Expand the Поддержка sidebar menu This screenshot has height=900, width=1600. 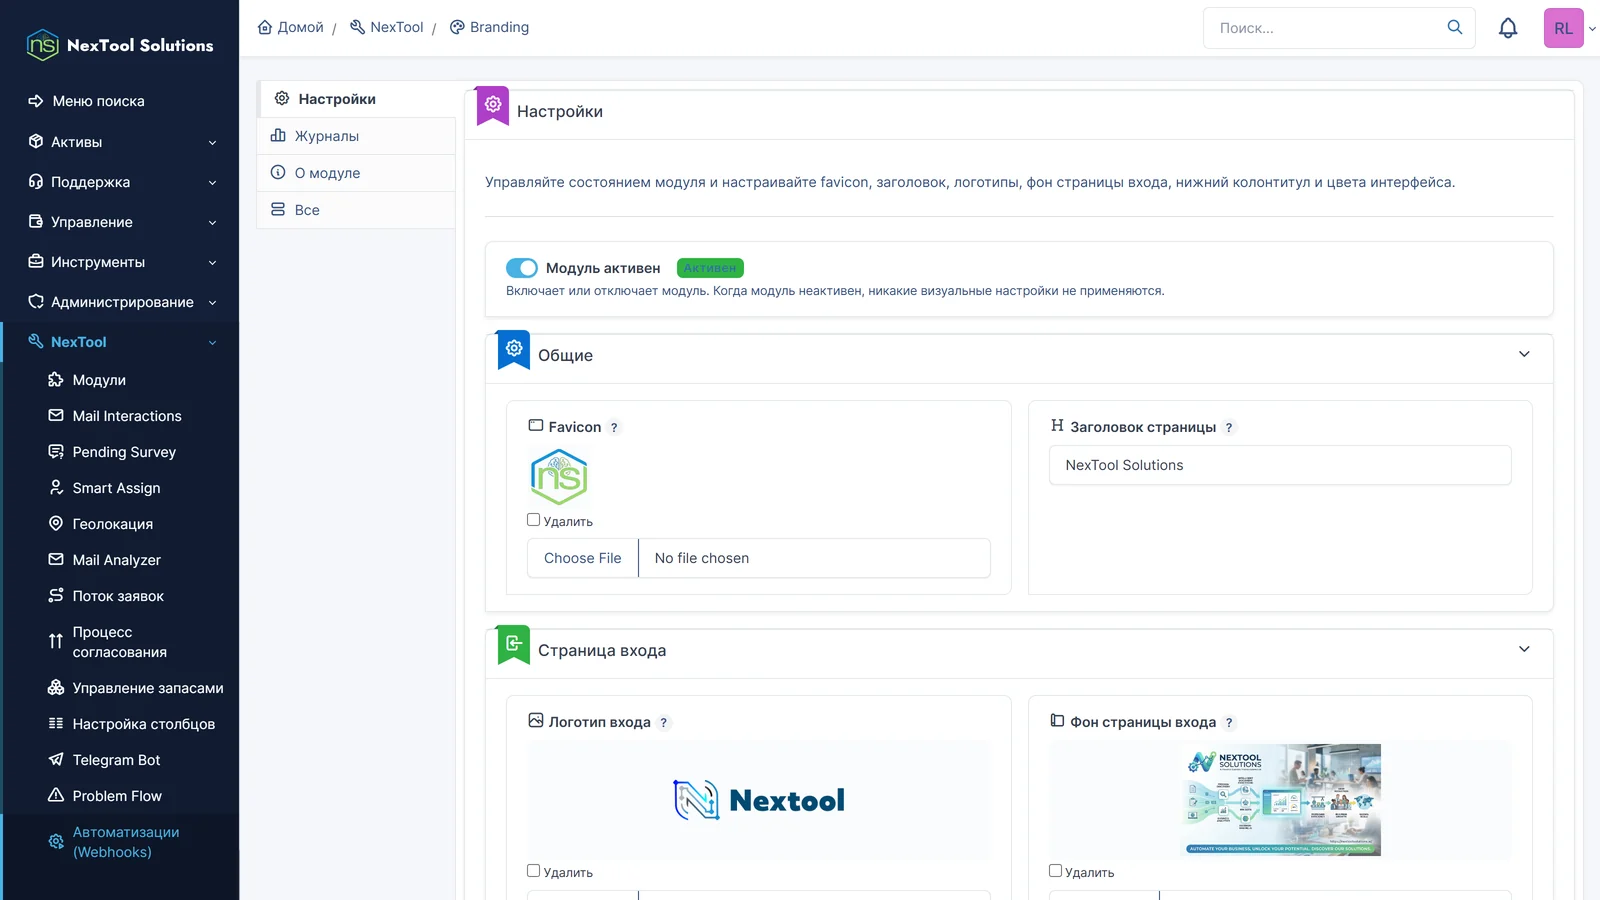pos(120,182)
